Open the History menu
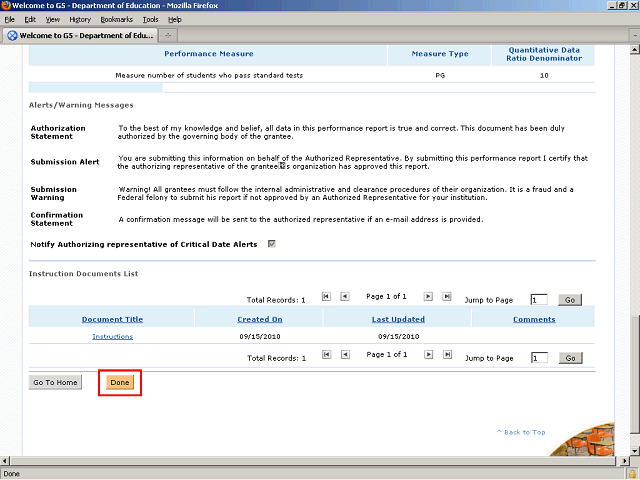Viewport: 640px width, 480px height. tap(80, 20)
